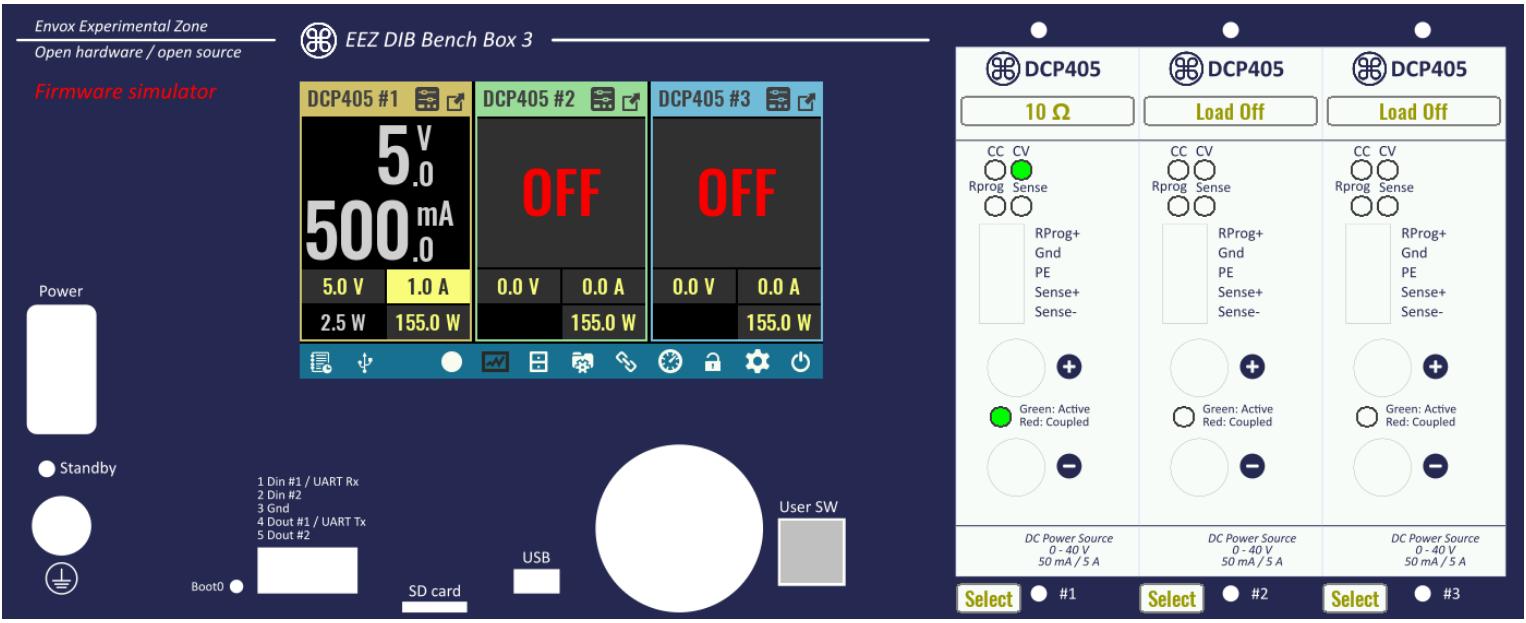Maximize DCP405 #1 channel view

[x=456, y=100]
